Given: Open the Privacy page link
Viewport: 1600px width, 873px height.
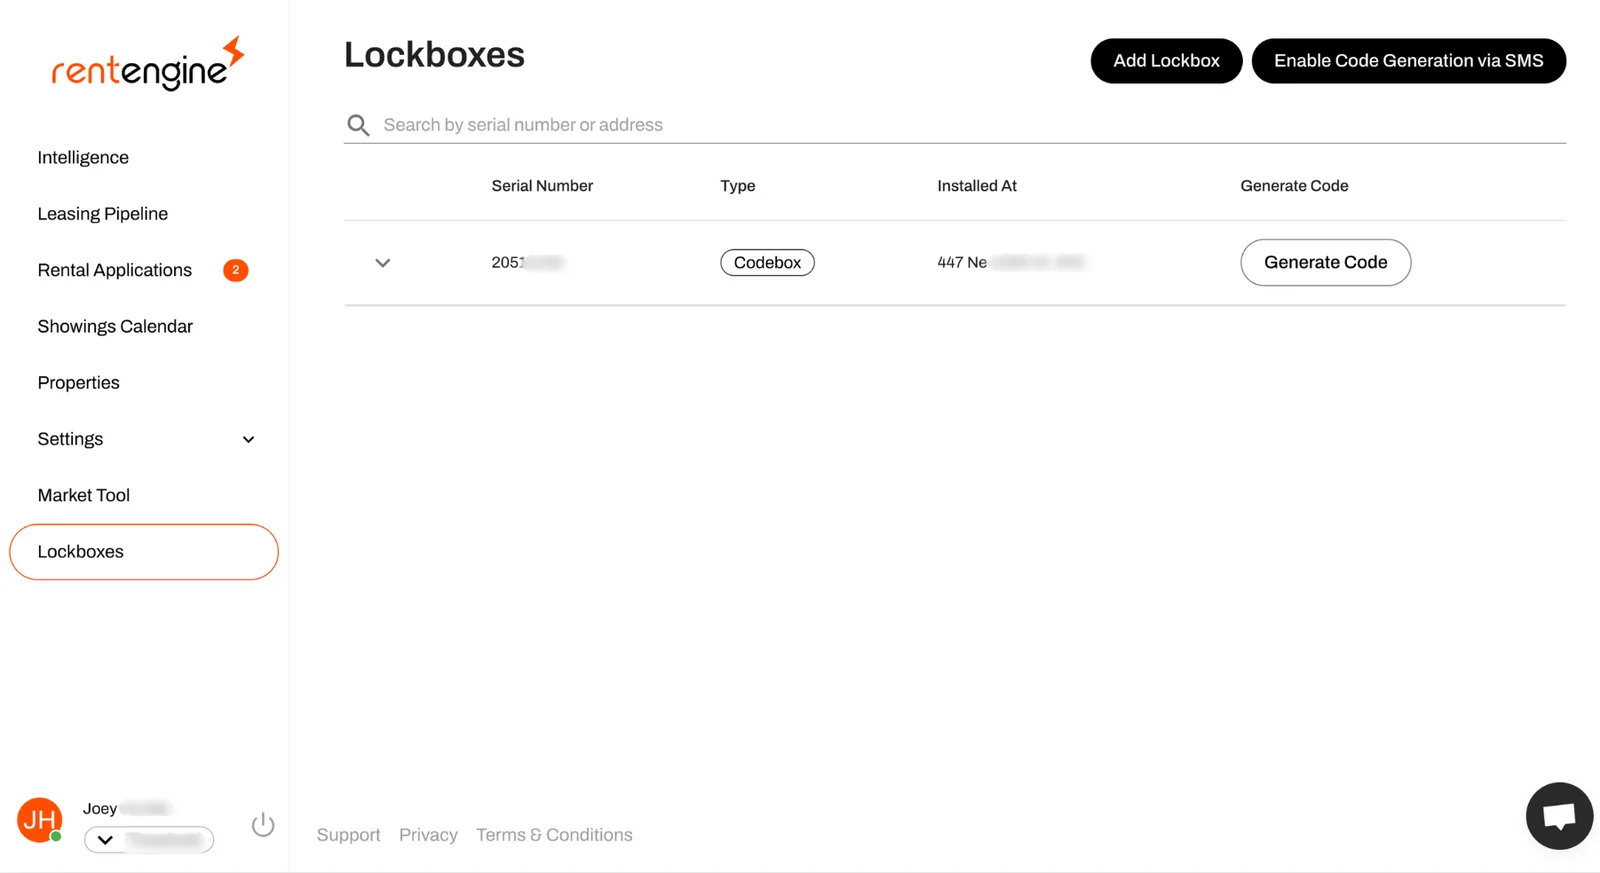Looking at the screenshot, I should 428,834.
